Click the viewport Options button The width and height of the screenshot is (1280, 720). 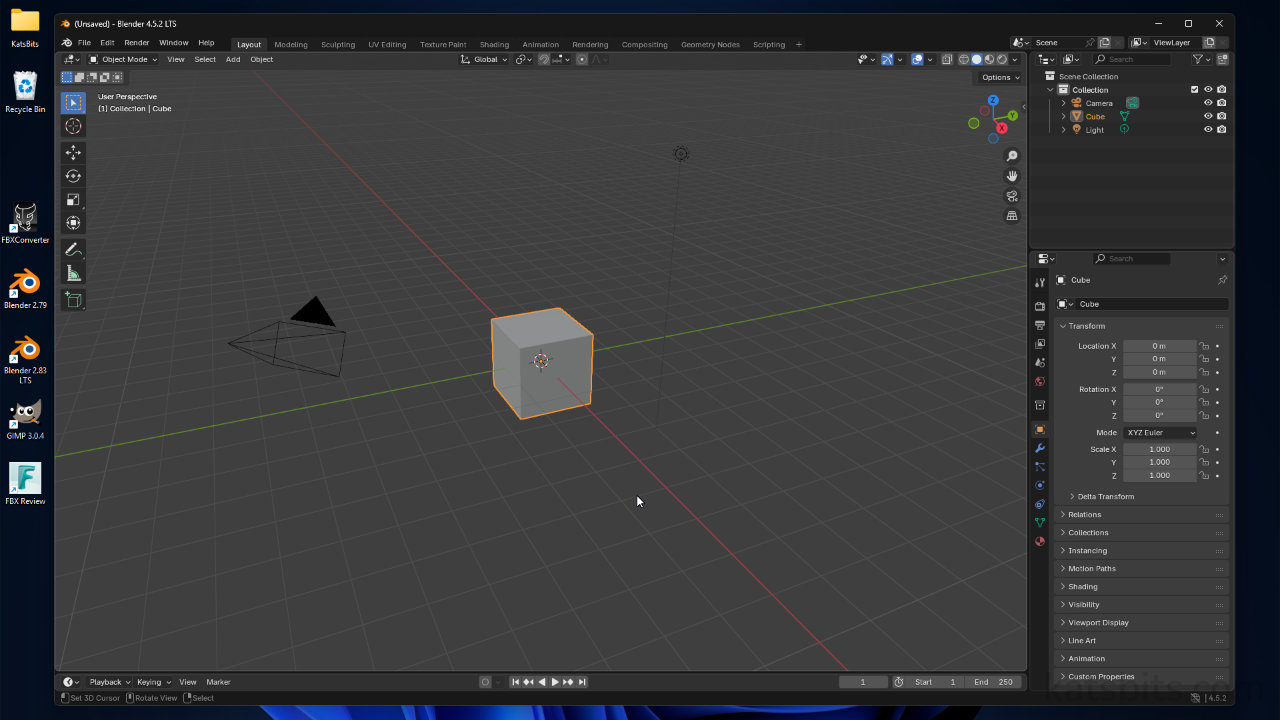tap(999, 77)
